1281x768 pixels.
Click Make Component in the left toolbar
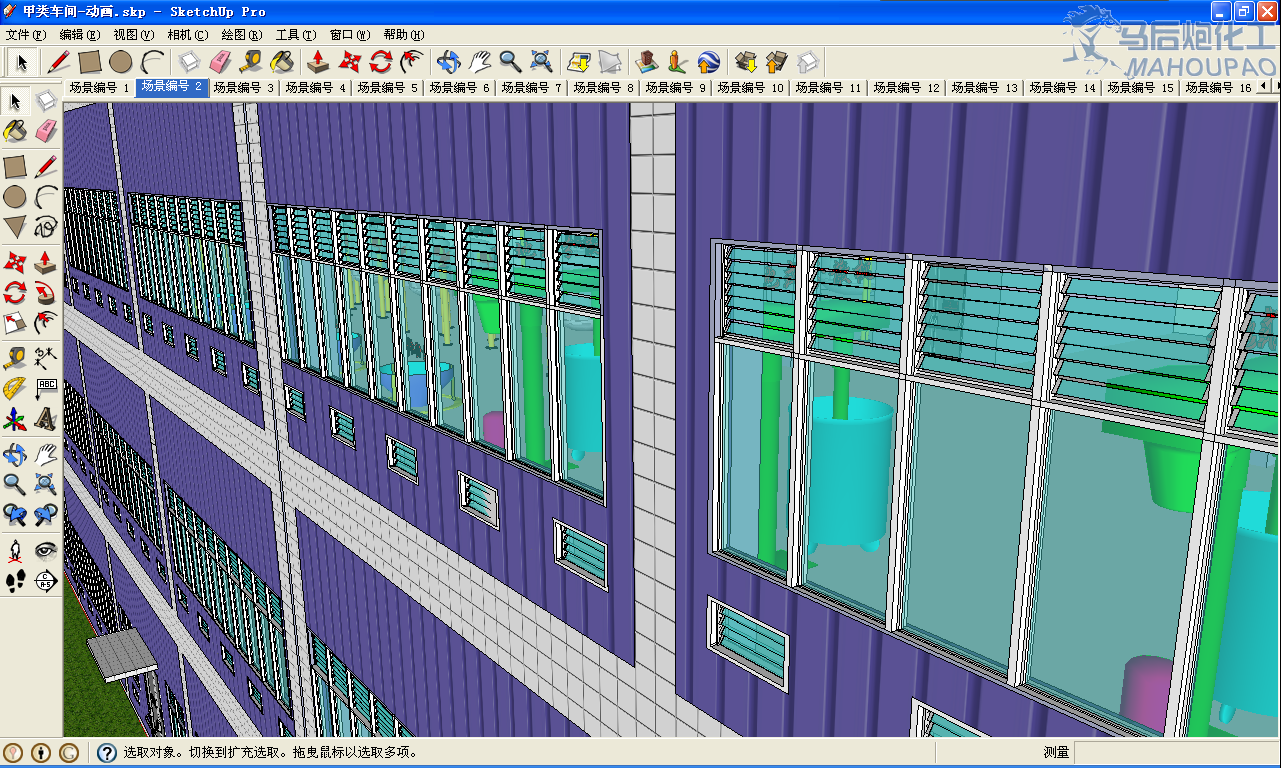click(x=45, y=100)
